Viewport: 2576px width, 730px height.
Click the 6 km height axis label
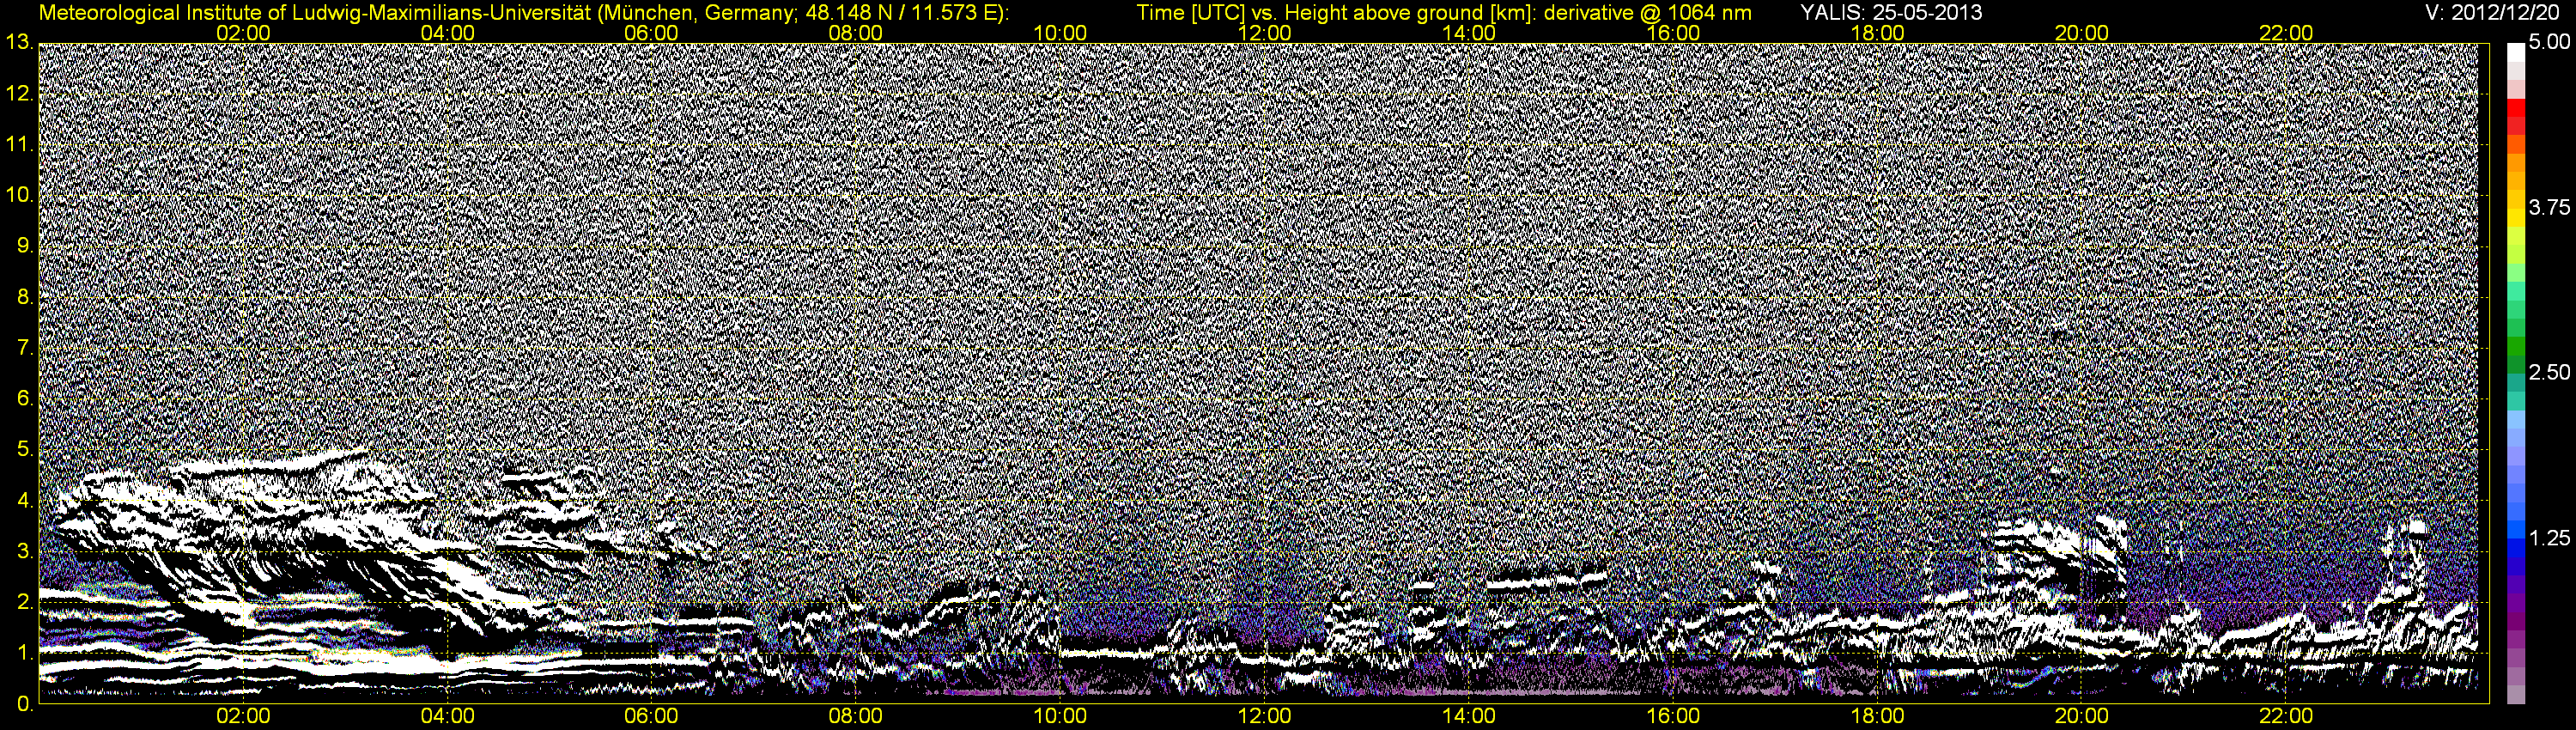24,399
